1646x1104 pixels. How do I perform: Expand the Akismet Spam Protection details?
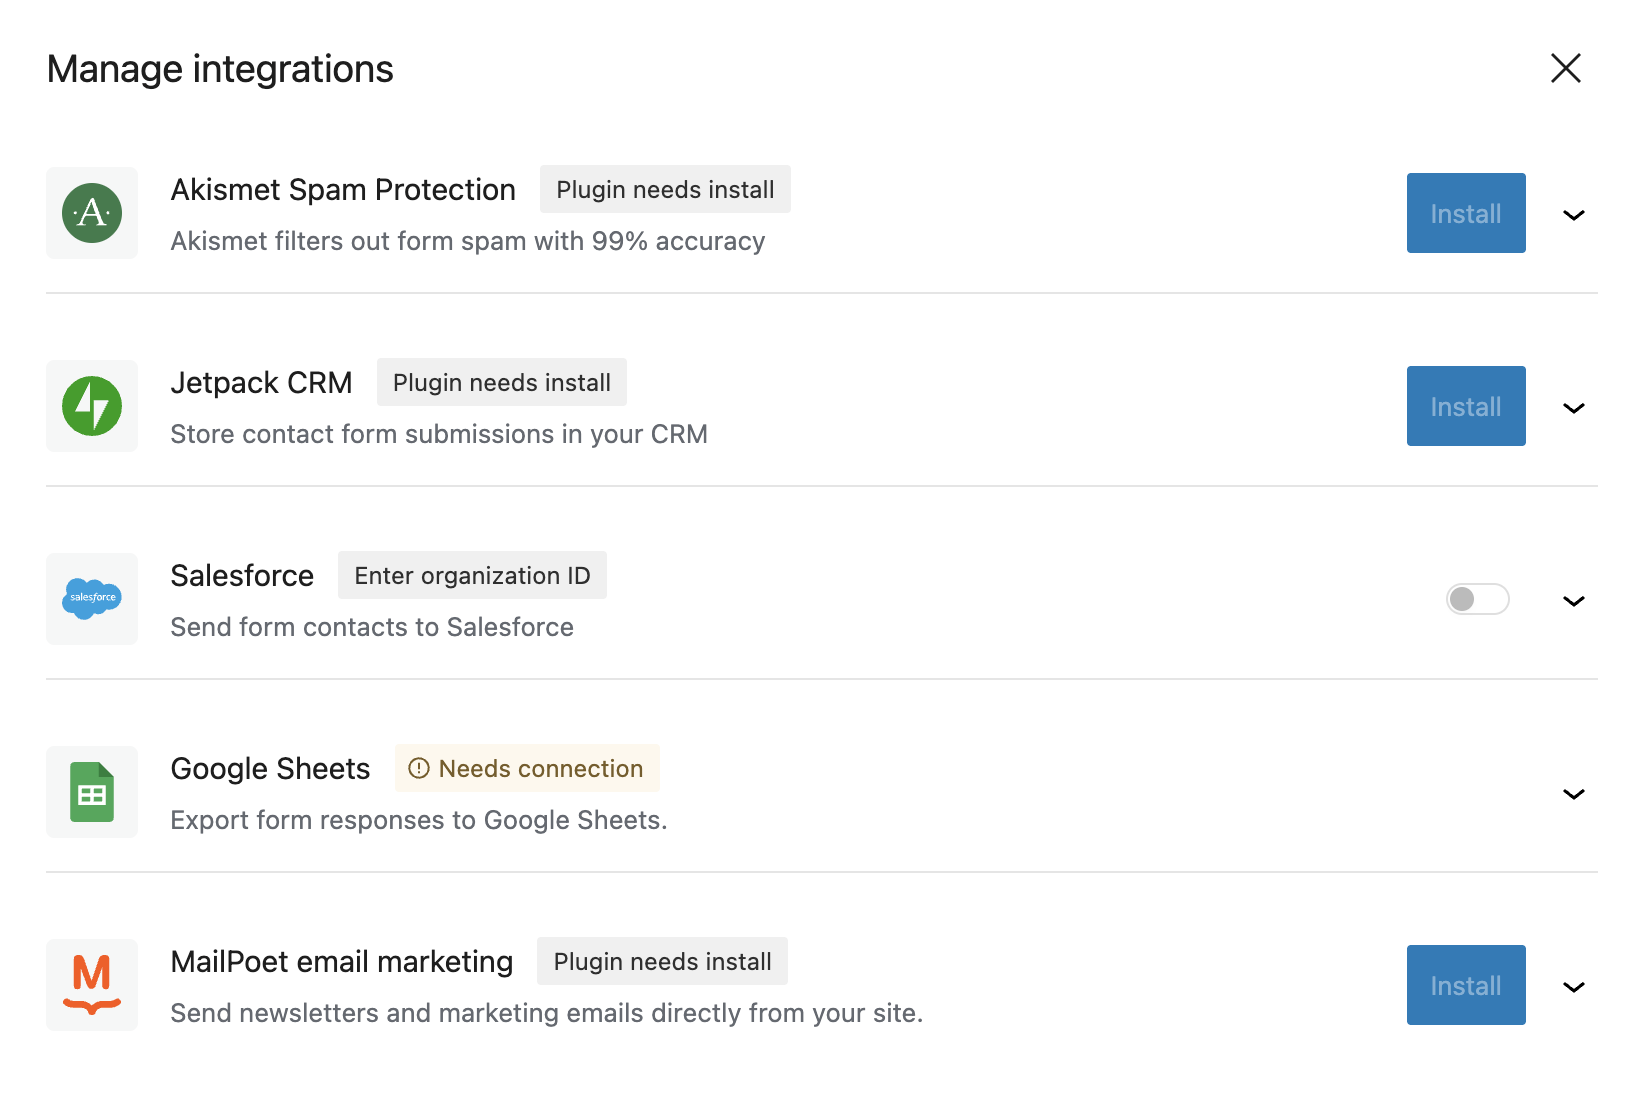(x=1573, y=215)
